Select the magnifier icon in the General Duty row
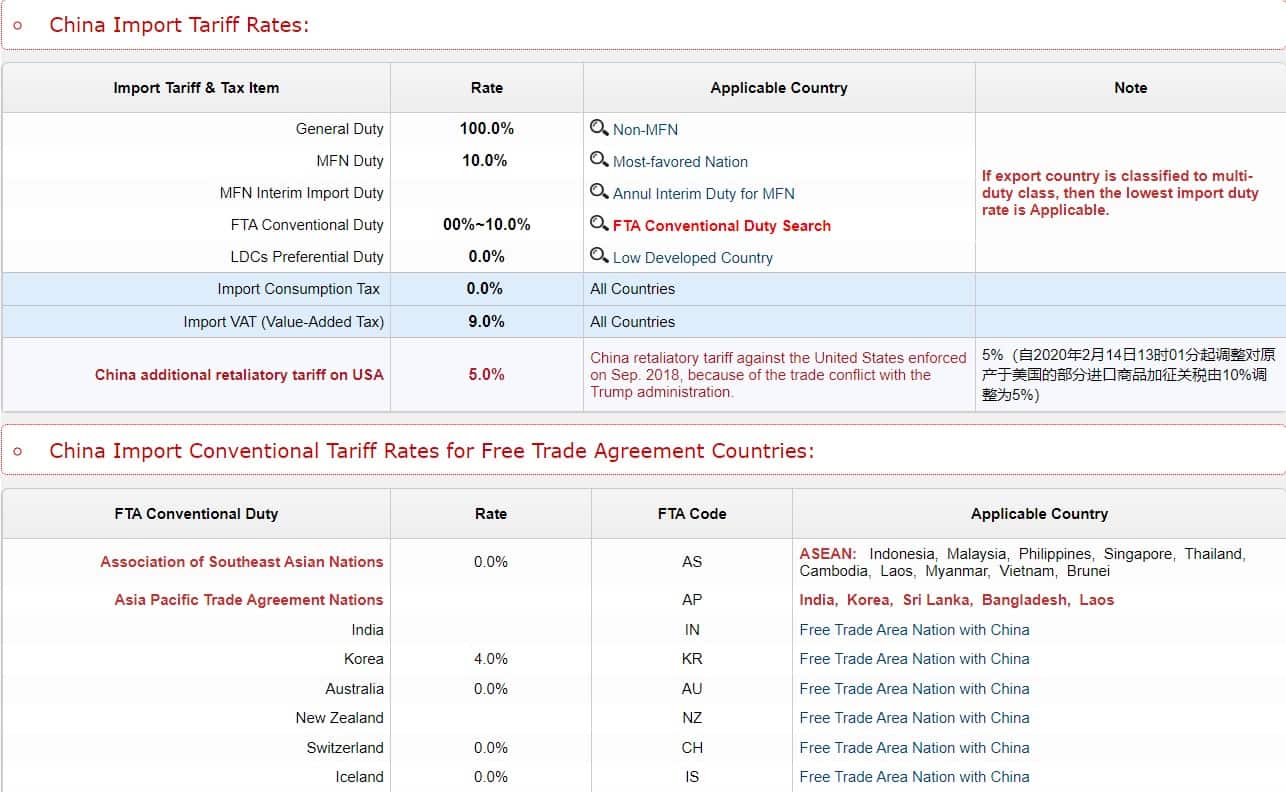 click(x=598, y=129)
